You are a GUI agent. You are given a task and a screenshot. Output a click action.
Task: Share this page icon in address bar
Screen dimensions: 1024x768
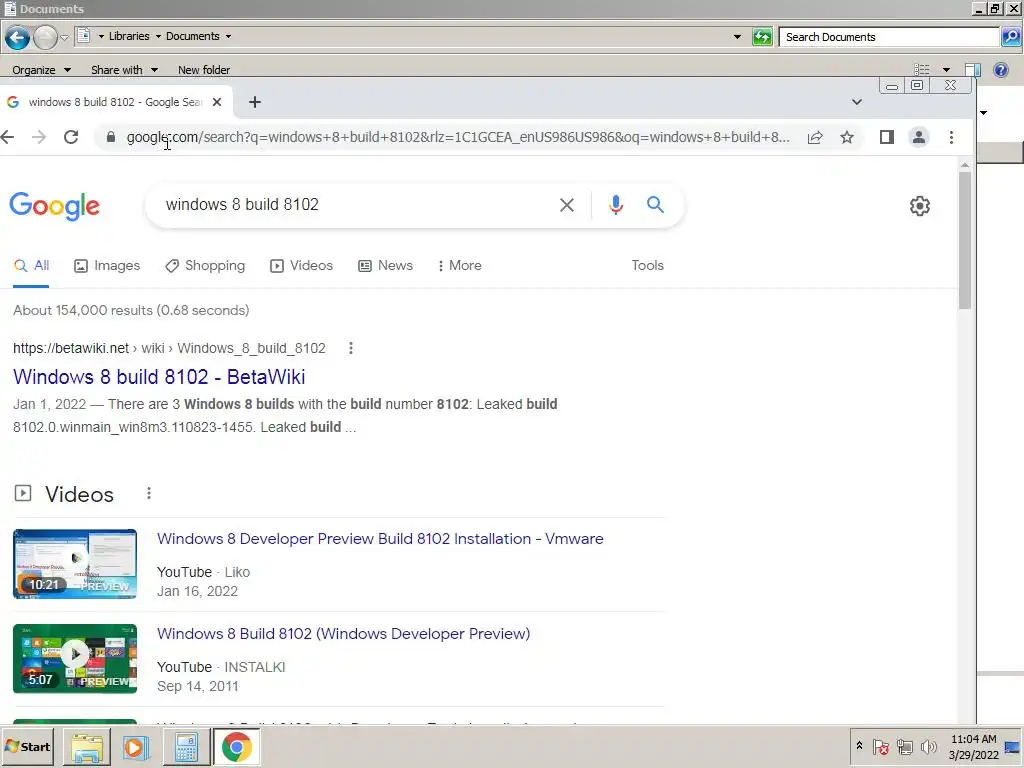pyautogui.click(x=815, y=137)
